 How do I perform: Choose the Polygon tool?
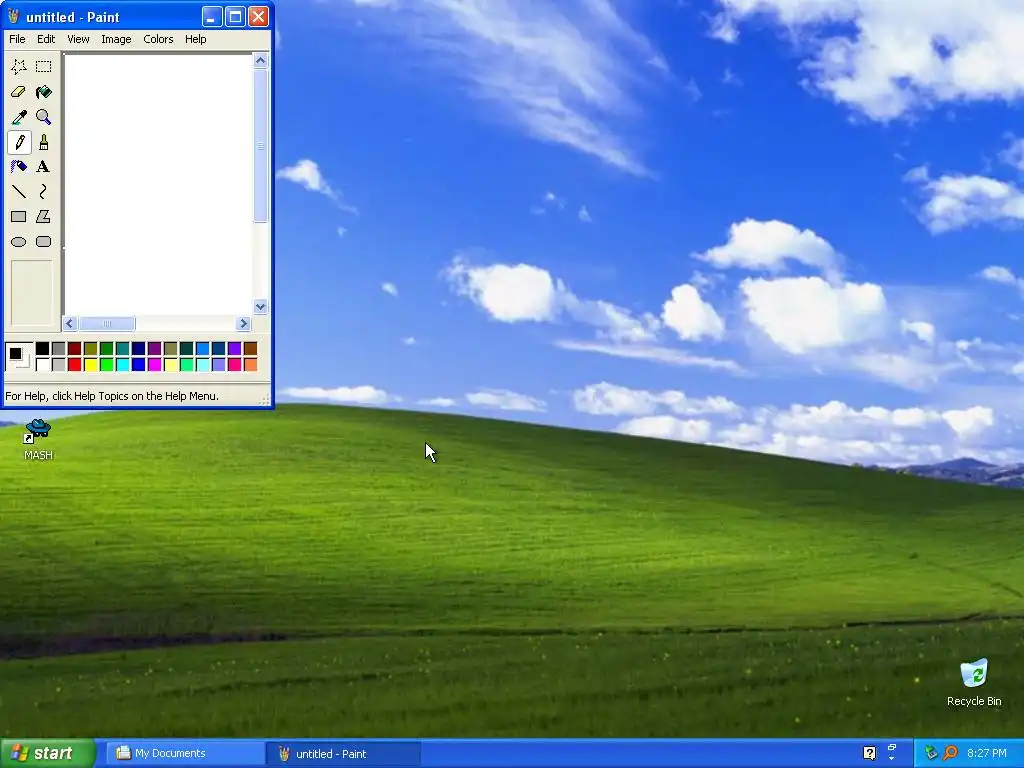(x=44, y=216)
